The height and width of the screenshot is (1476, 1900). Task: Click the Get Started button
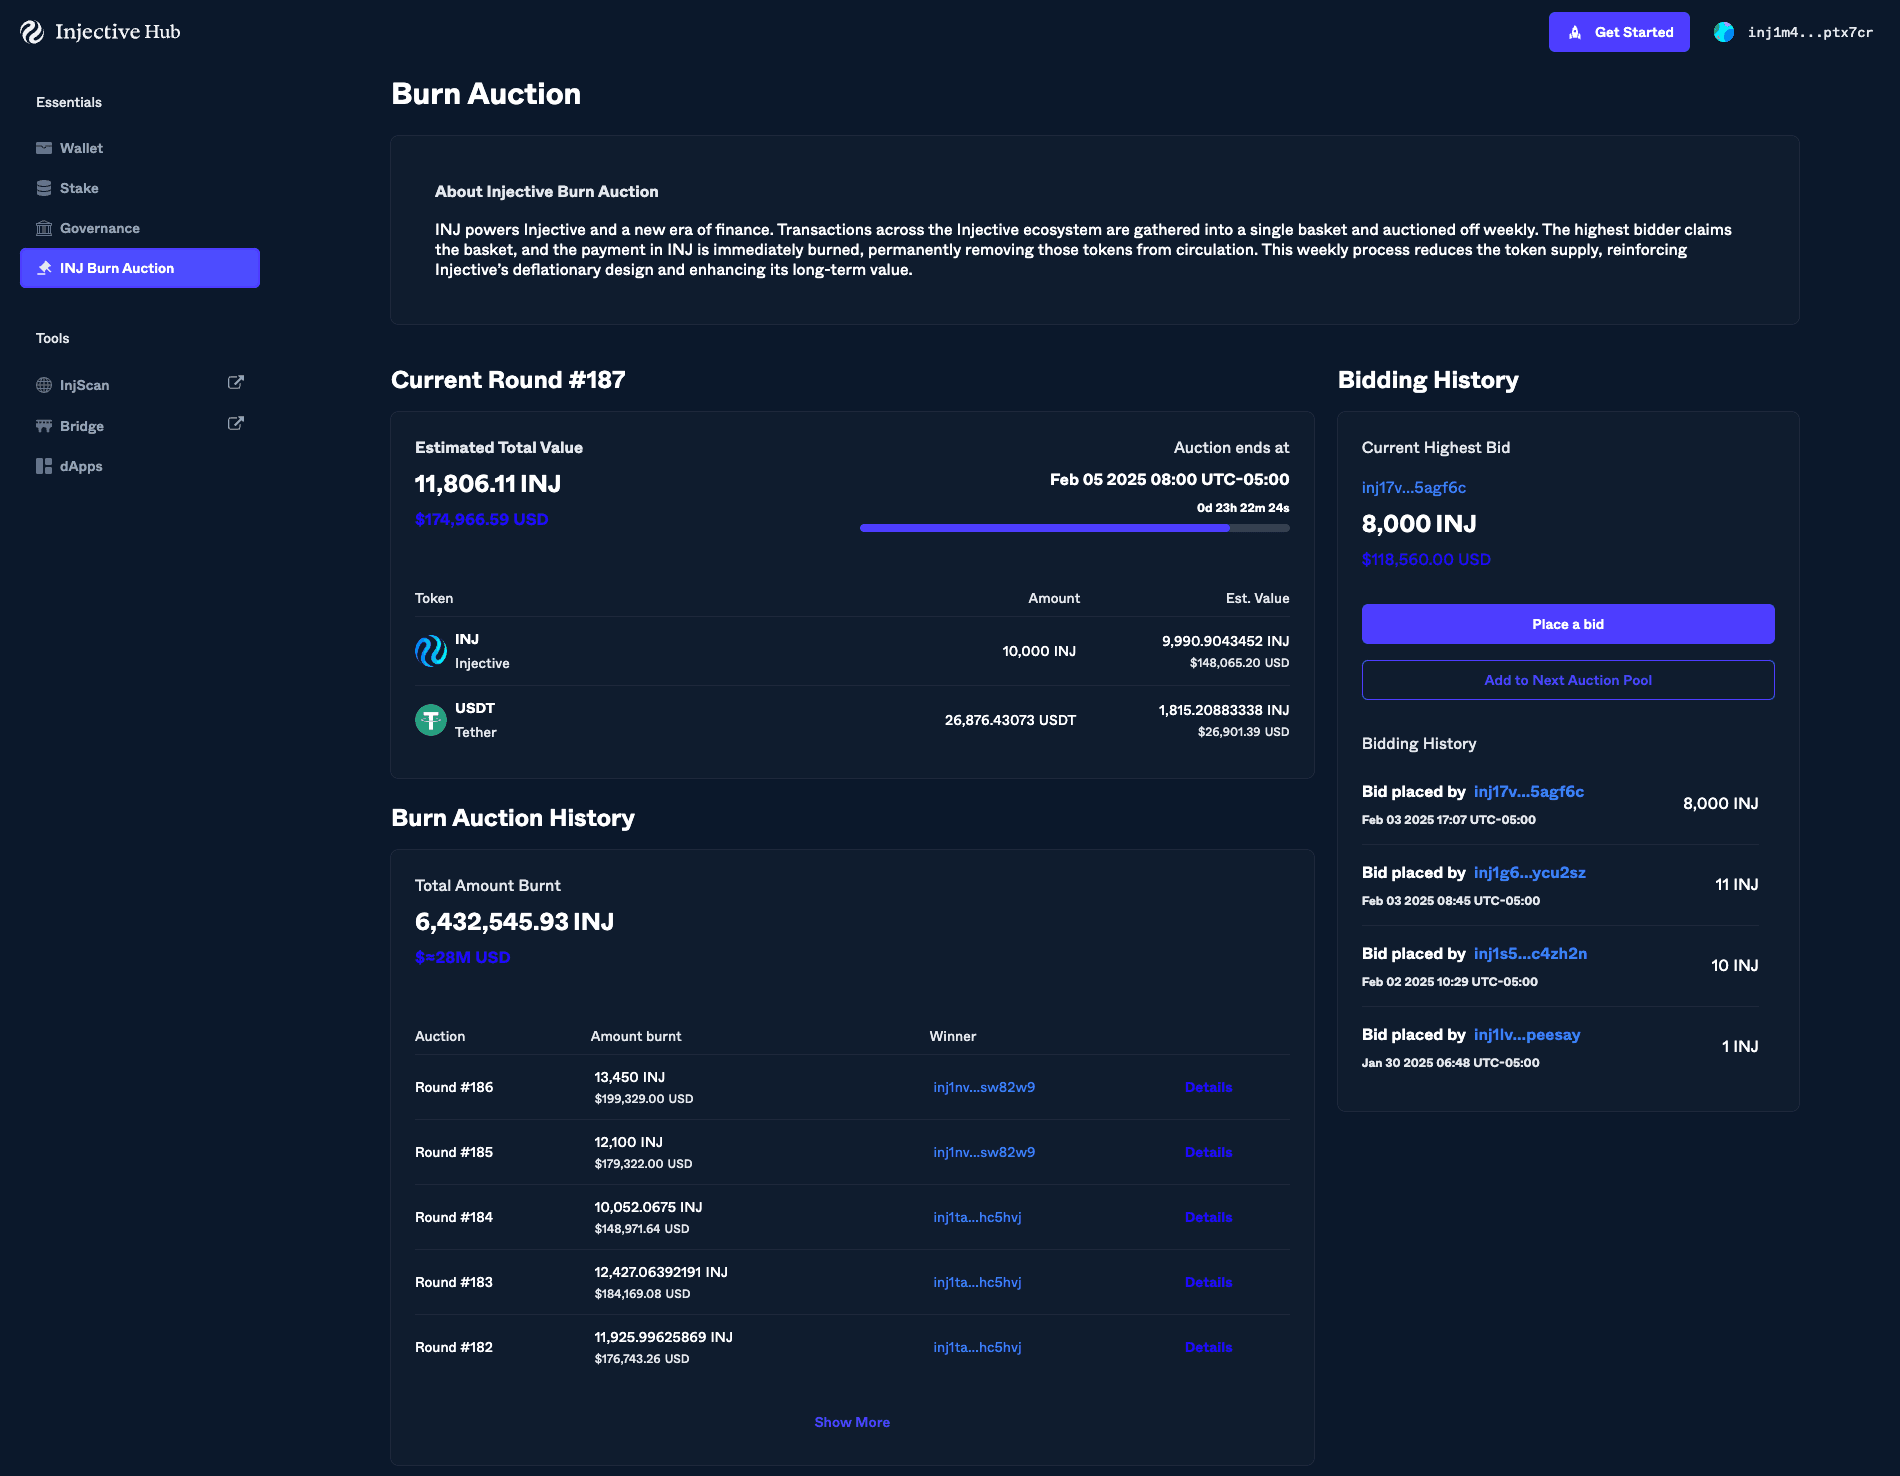(1619, 32)
